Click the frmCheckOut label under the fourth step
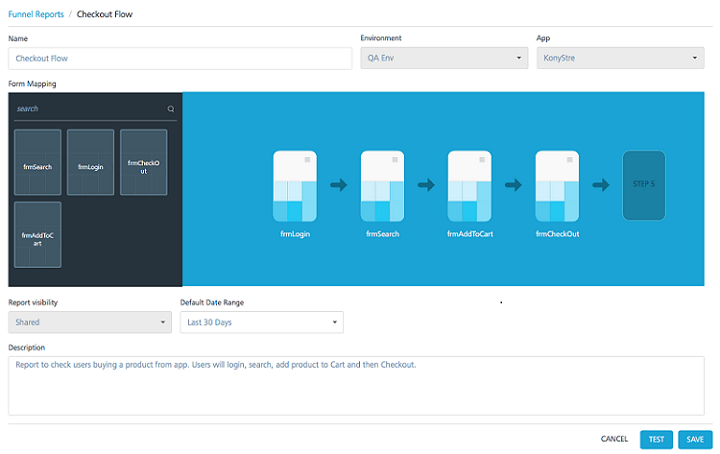The width and height of the screenshot is (720, 454). coord(557,234)
